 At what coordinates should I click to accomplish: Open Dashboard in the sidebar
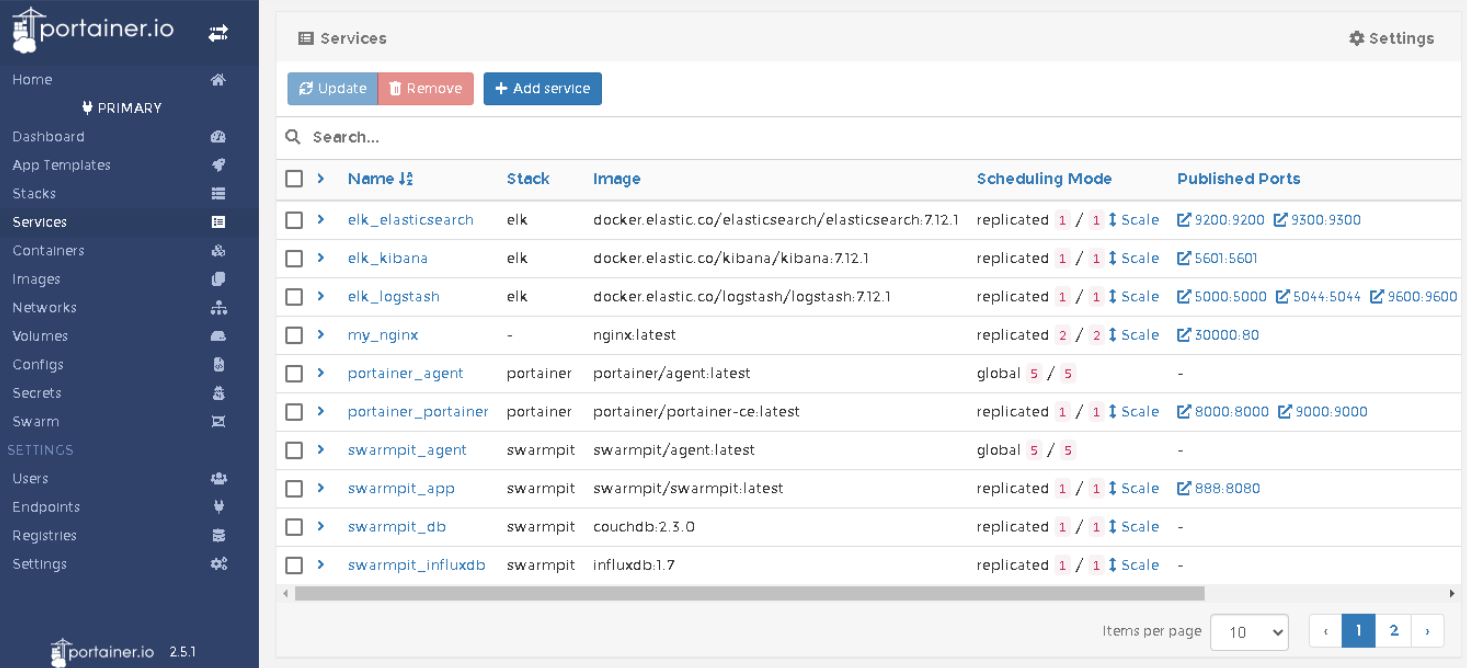point(48,137)
